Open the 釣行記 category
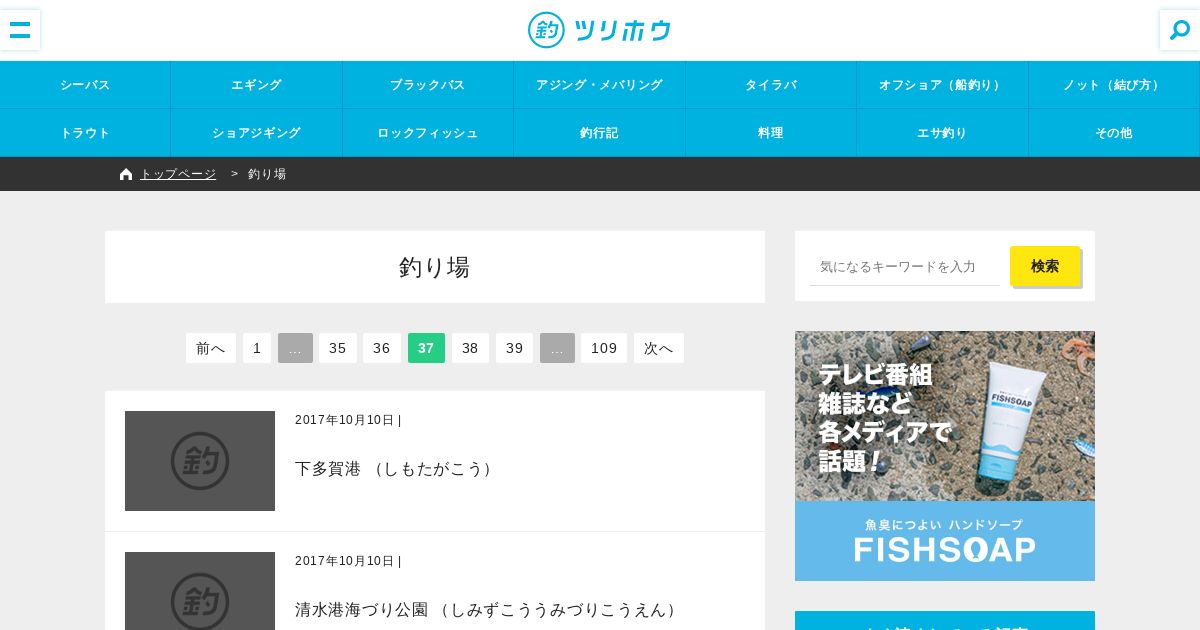The height and width of the screenshot is (630, 1200). coord(599,133)
